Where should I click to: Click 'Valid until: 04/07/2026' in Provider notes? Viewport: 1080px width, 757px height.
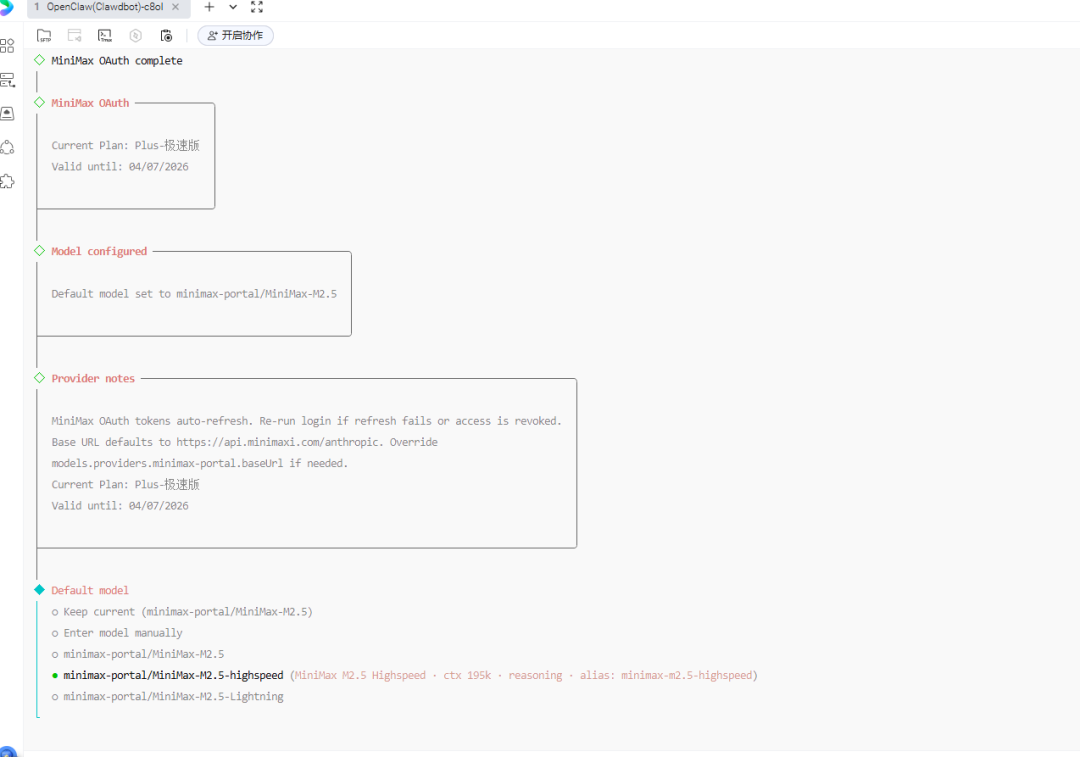coord(120,506)
